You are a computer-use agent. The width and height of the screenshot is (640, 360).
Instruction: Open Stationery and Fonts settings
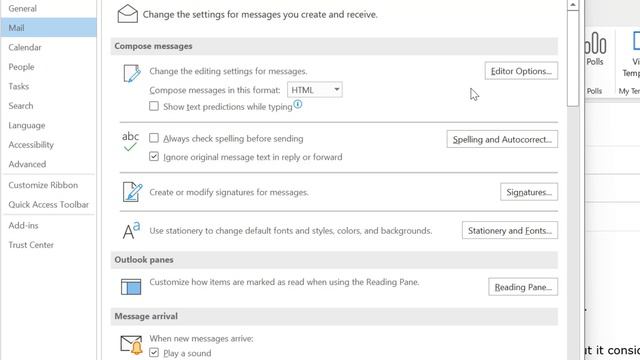click(510, 231)
